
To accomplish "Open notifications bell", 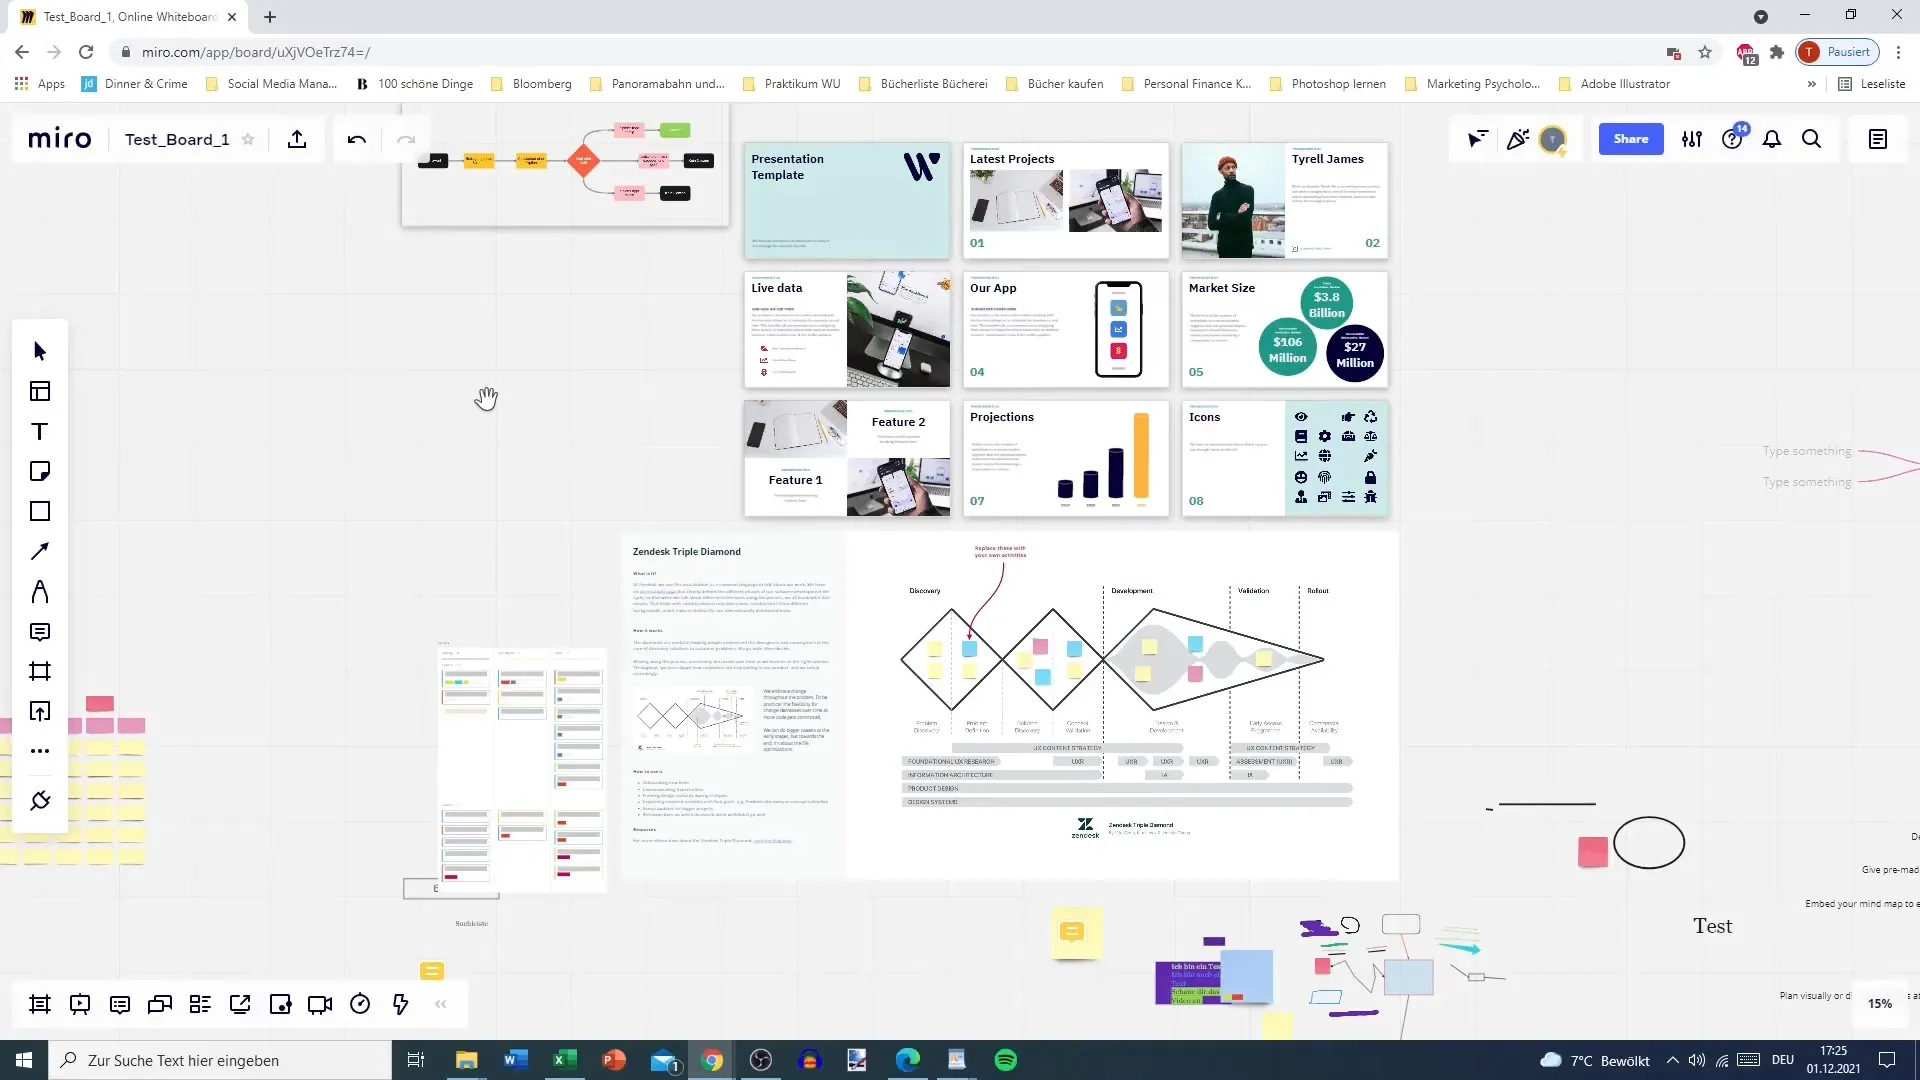I will (x=1772, y=139).
